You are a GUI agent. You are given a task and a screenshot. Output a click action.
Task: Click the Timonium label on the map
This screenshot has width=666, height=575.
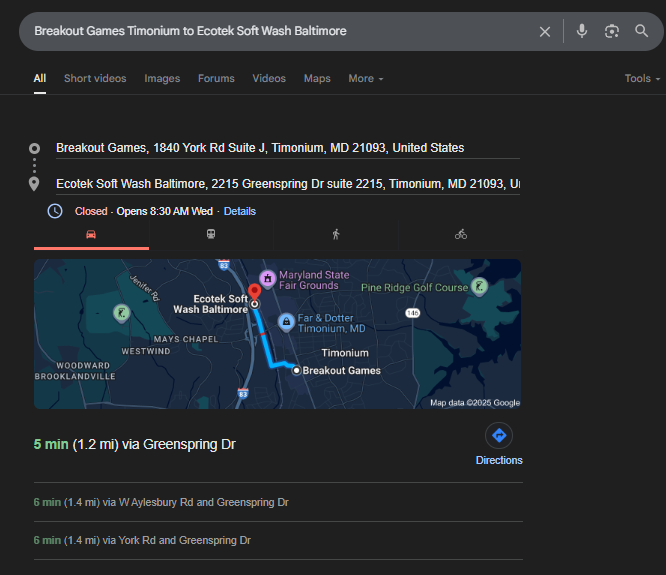(345, 353)
